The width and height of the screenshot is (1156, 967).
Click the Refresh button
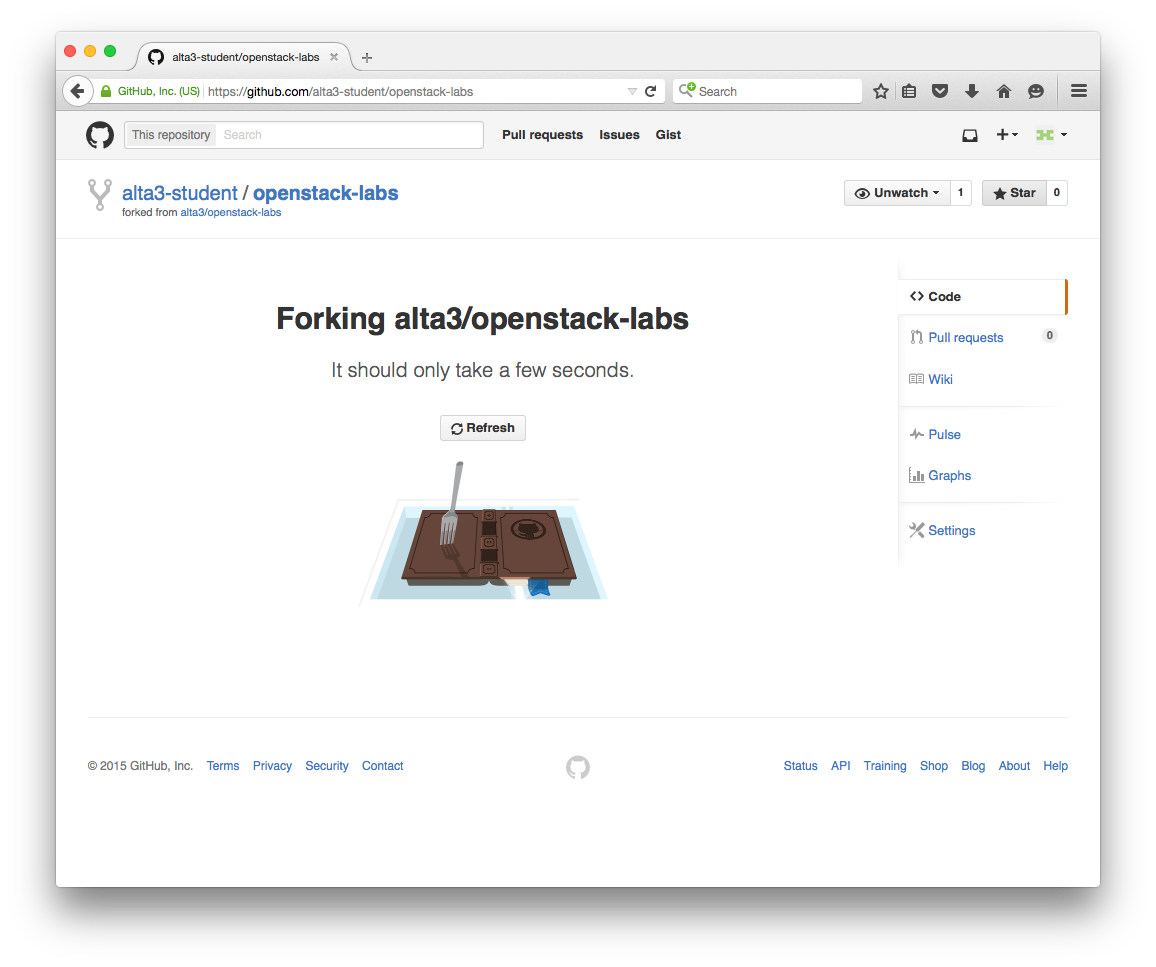(483, 428)
